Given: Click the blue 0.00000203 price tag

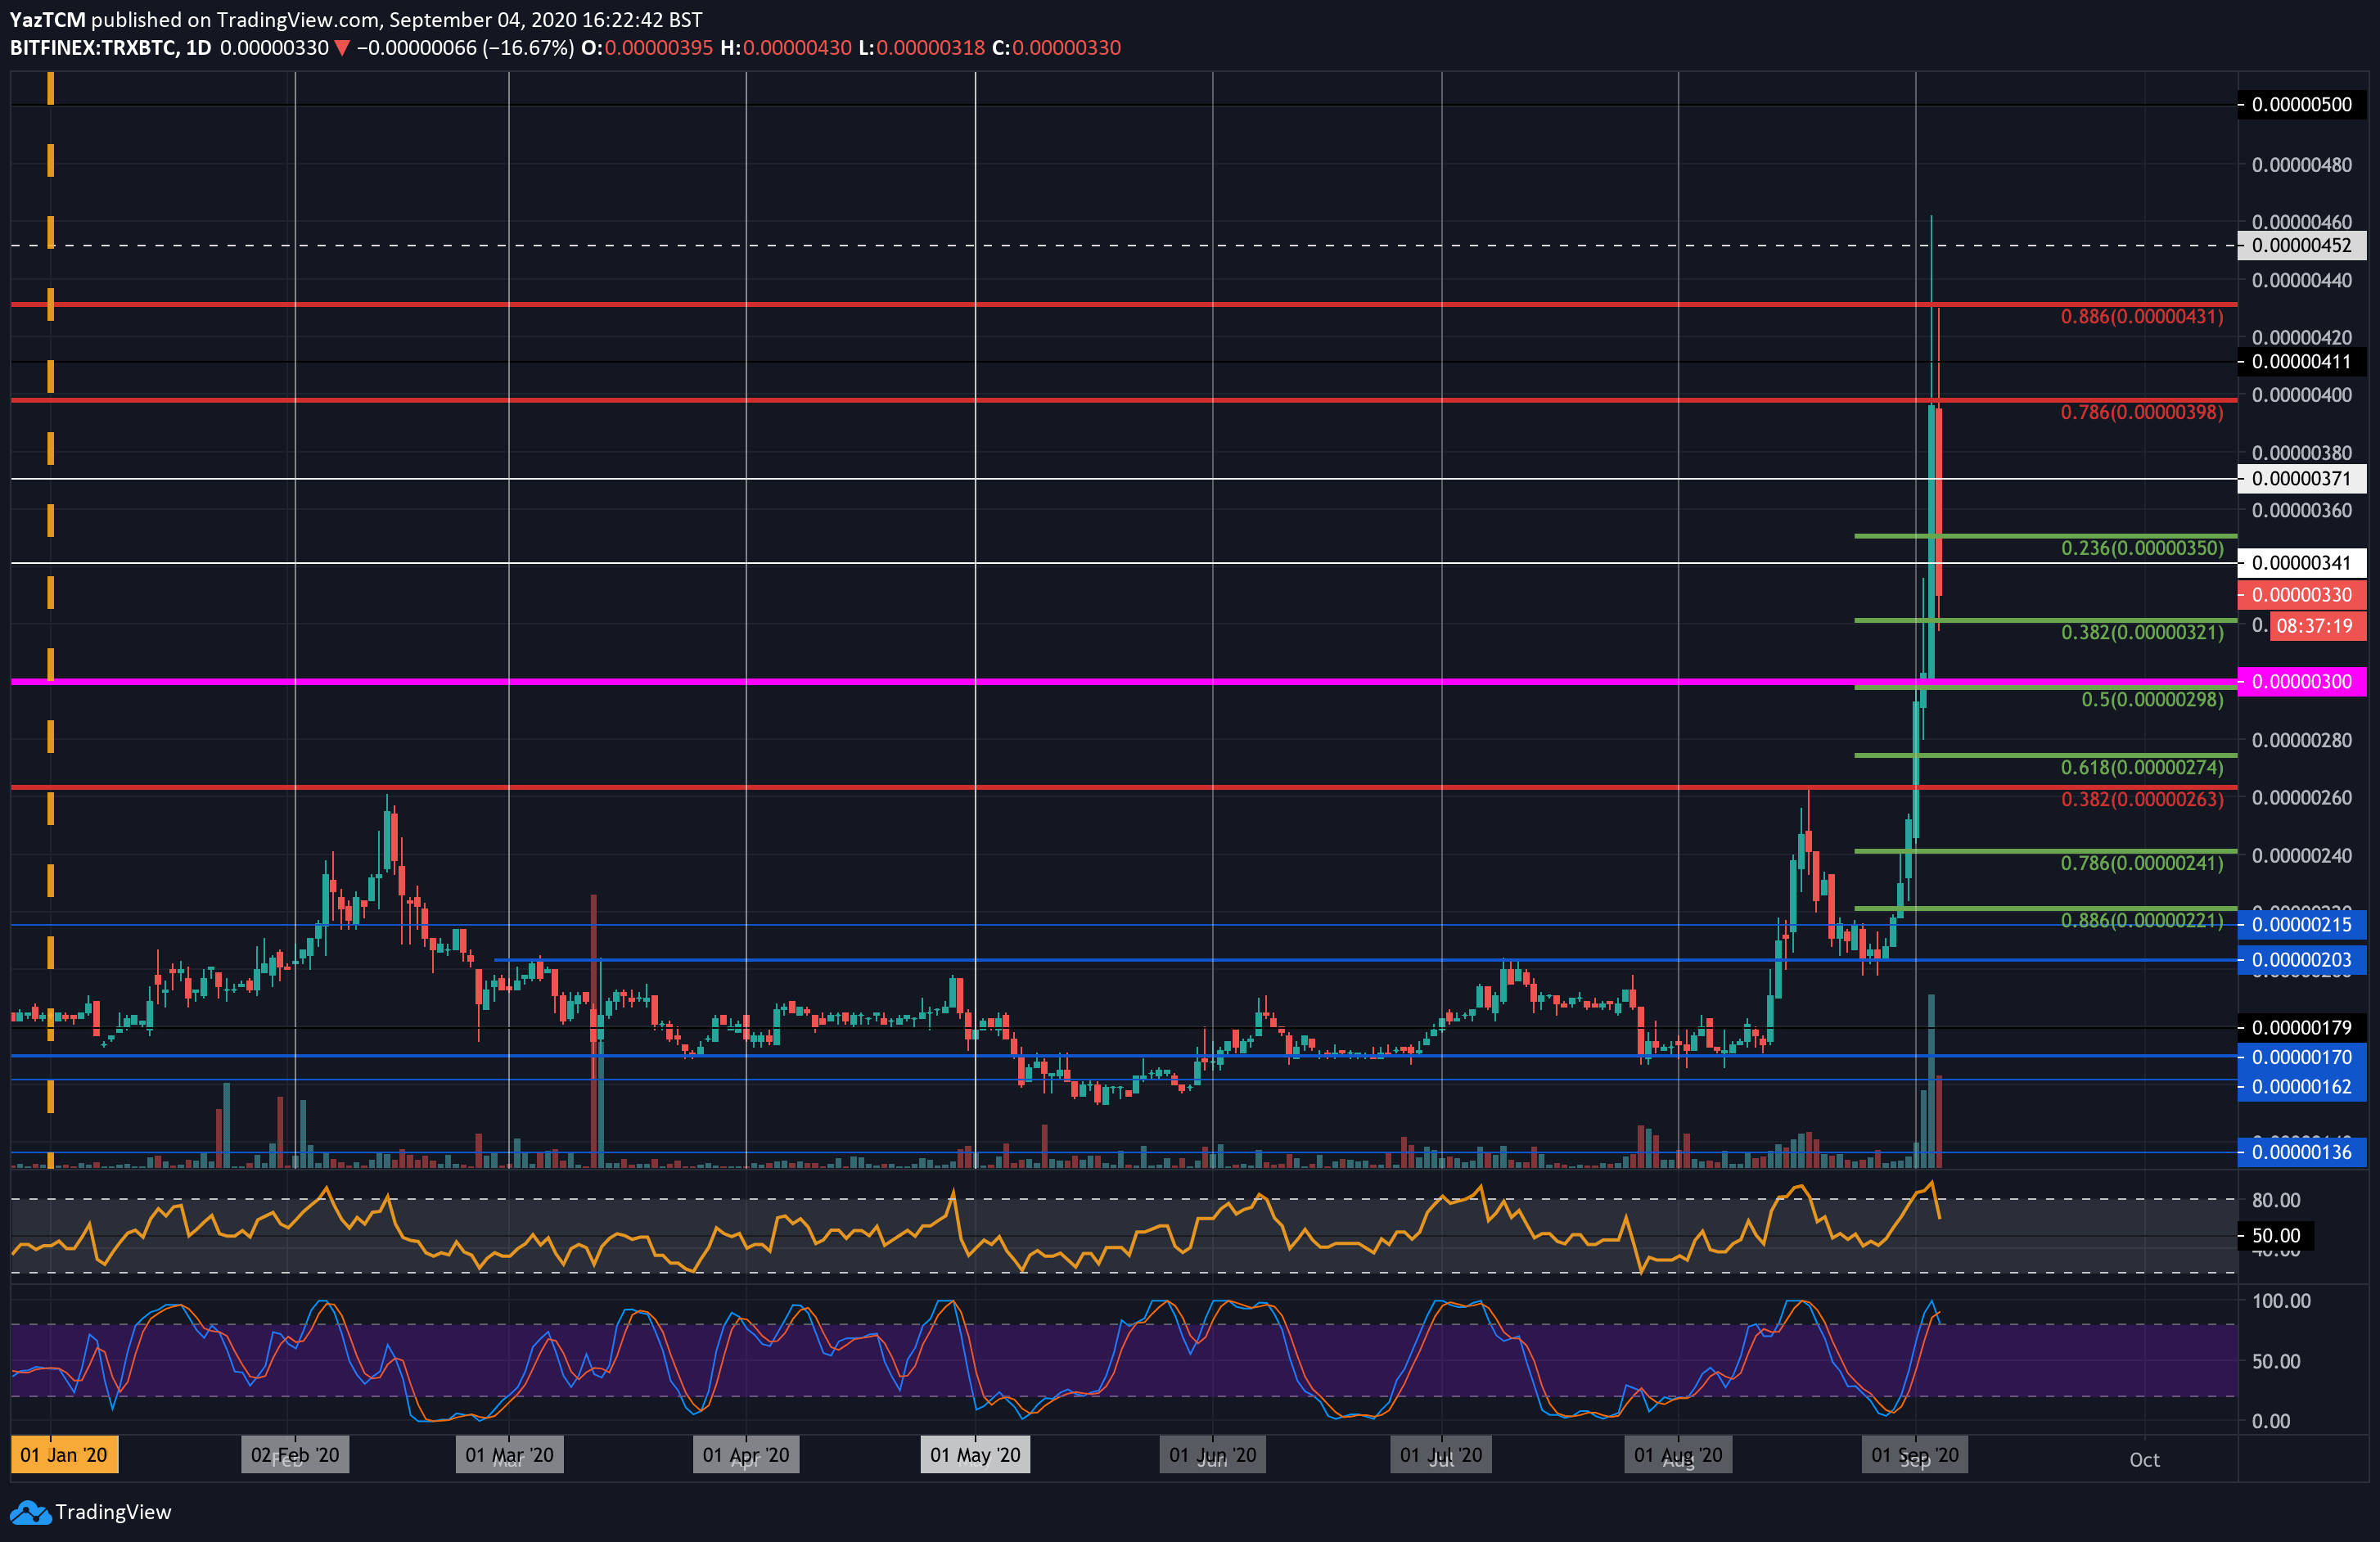Looking at the screenshot, I should 2301,960.
